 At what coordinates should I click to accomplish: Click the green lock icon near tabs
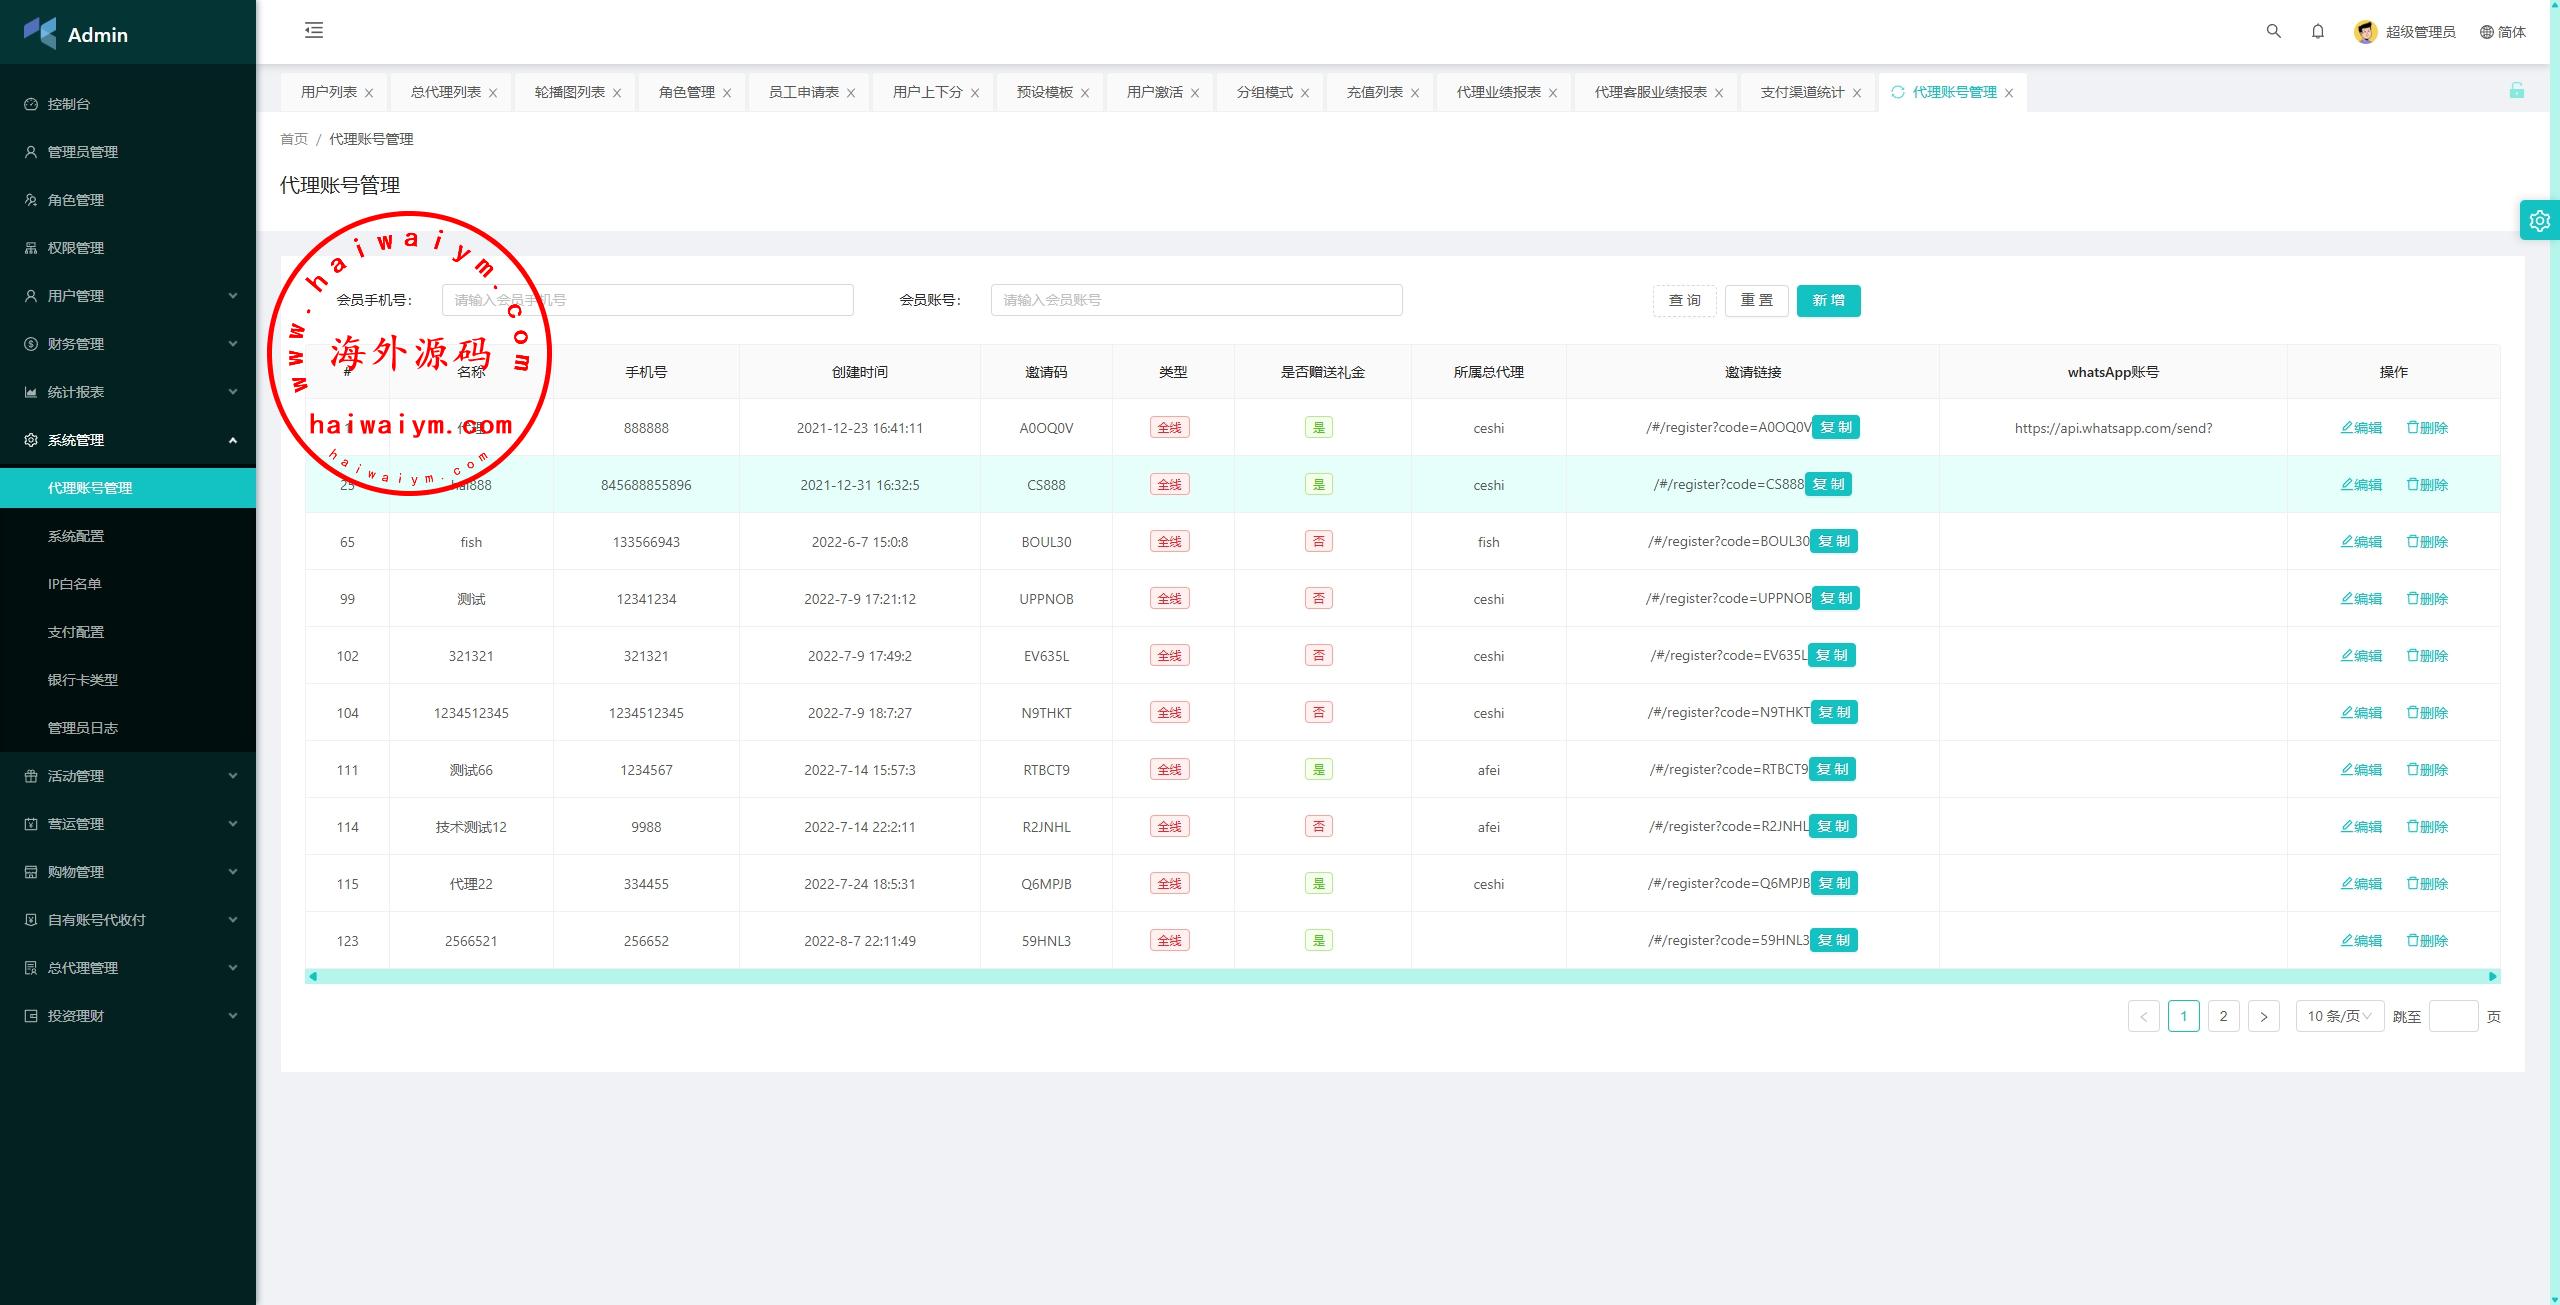(x=2516, y=91)
